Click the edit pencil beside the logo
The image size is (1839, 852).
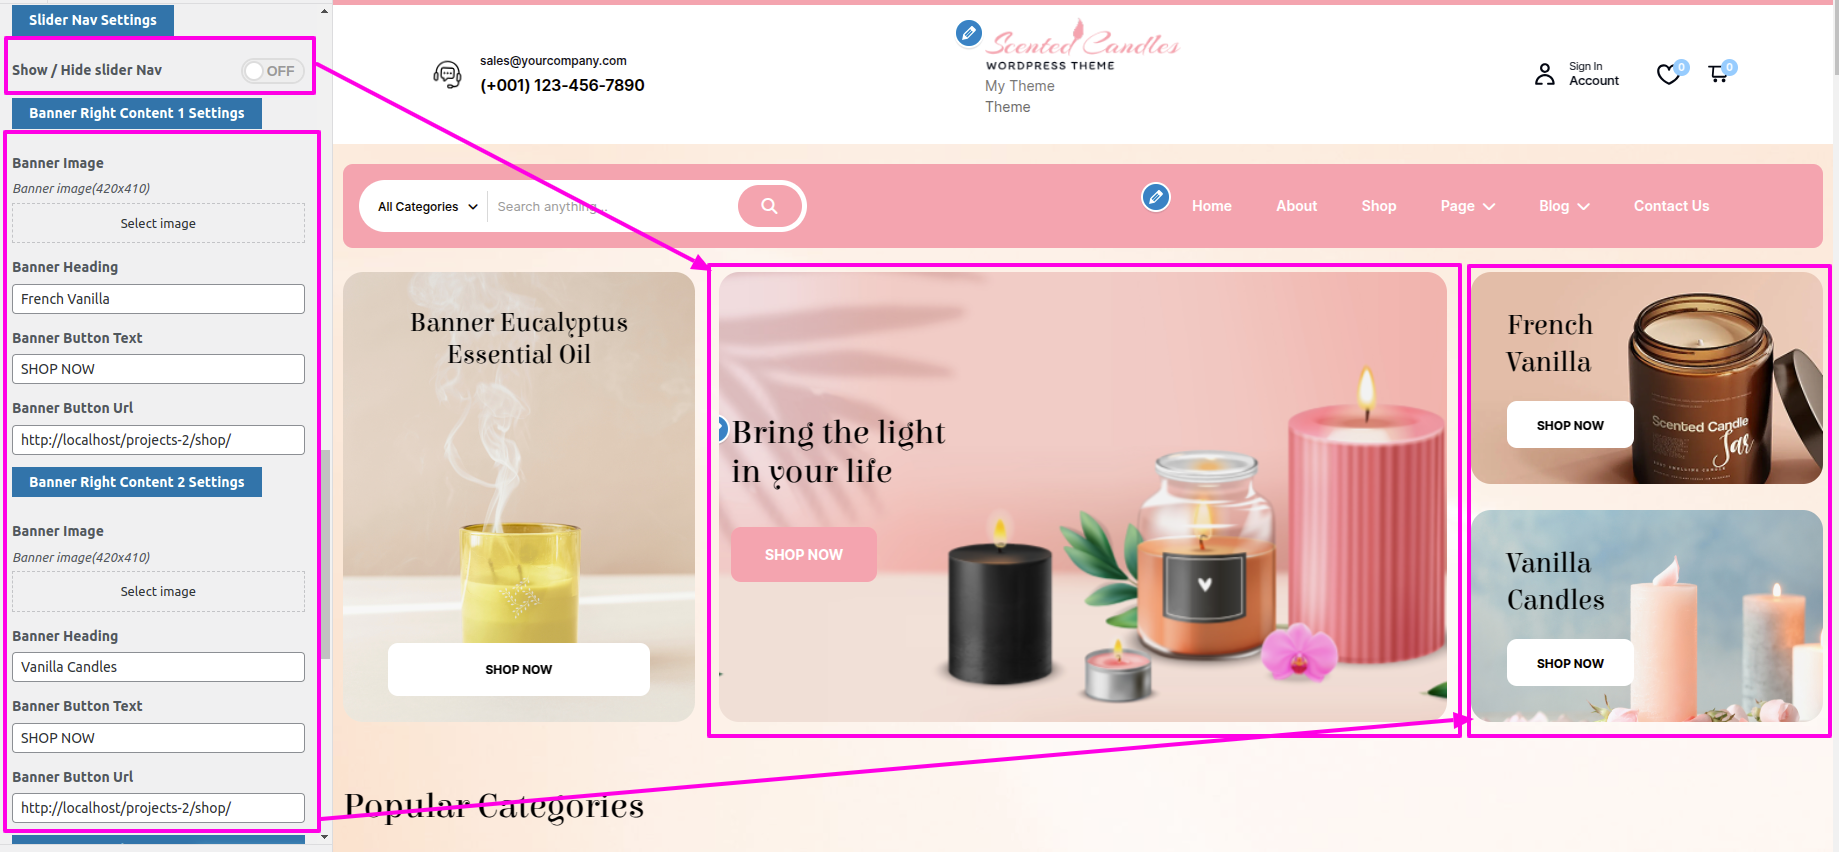point(968,34)
